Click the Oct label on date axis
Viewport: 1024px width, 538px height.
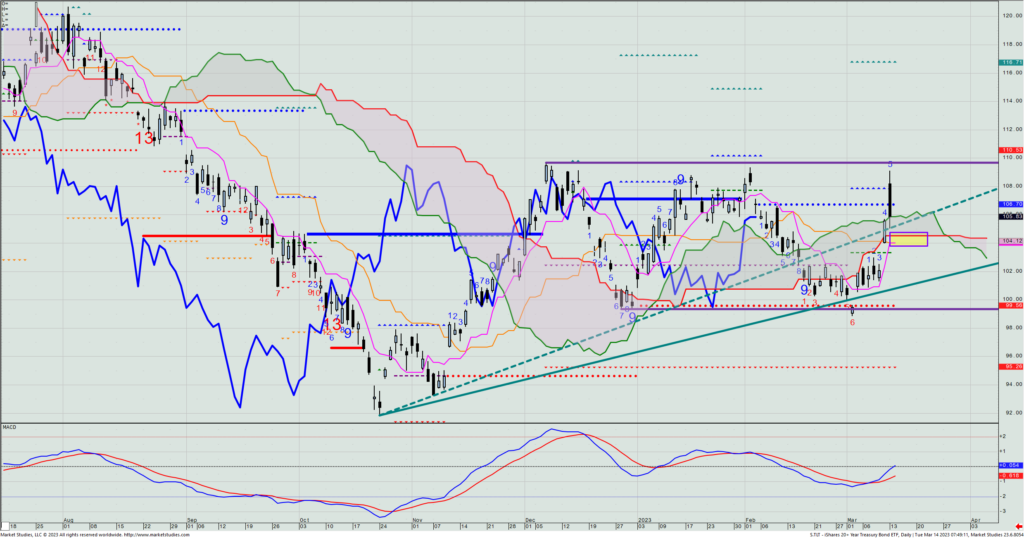click(x=303, y=520)
